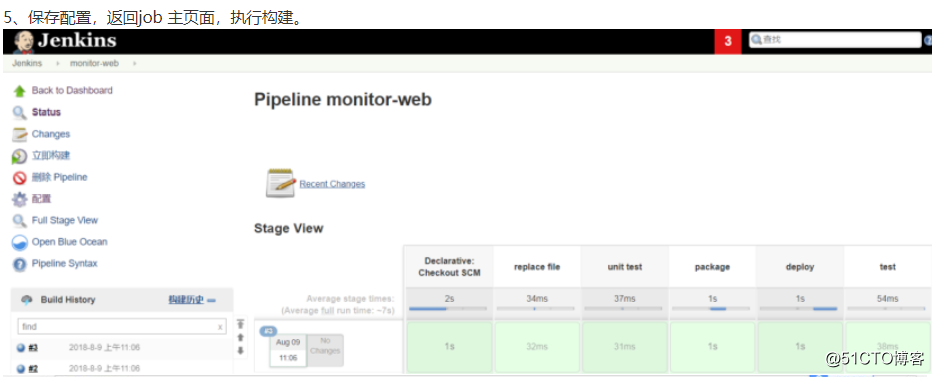Click the blue status ball for build #3
934x377 pixels.
[21, 348]
